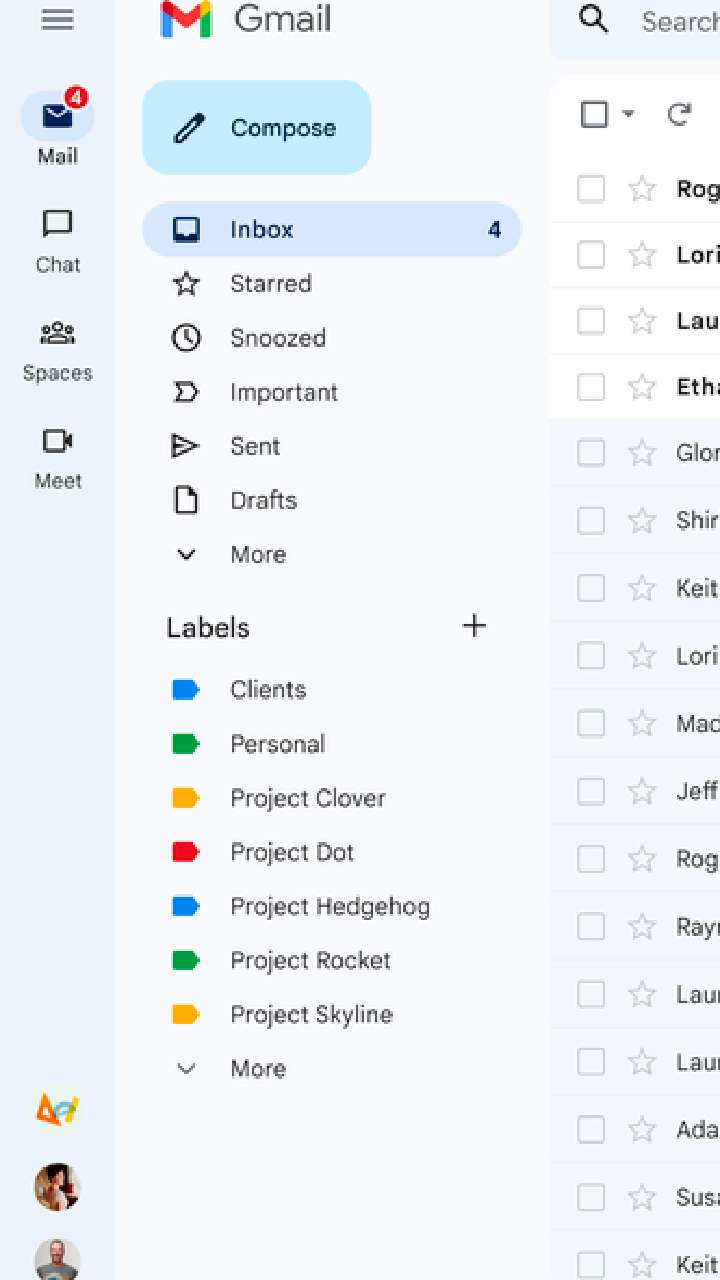Click the search magnifier icon

594,19
